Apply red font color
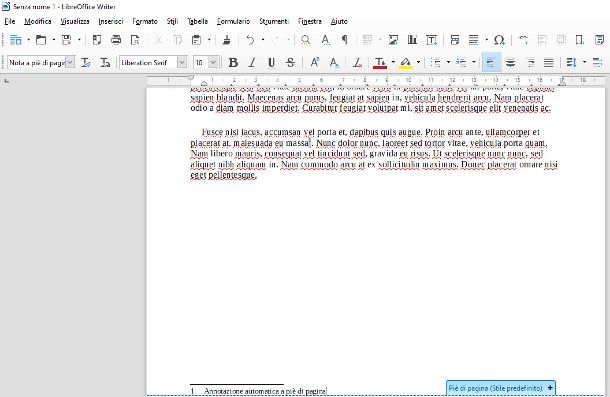The width and height of the screenshot is (610, 397). 380,62
